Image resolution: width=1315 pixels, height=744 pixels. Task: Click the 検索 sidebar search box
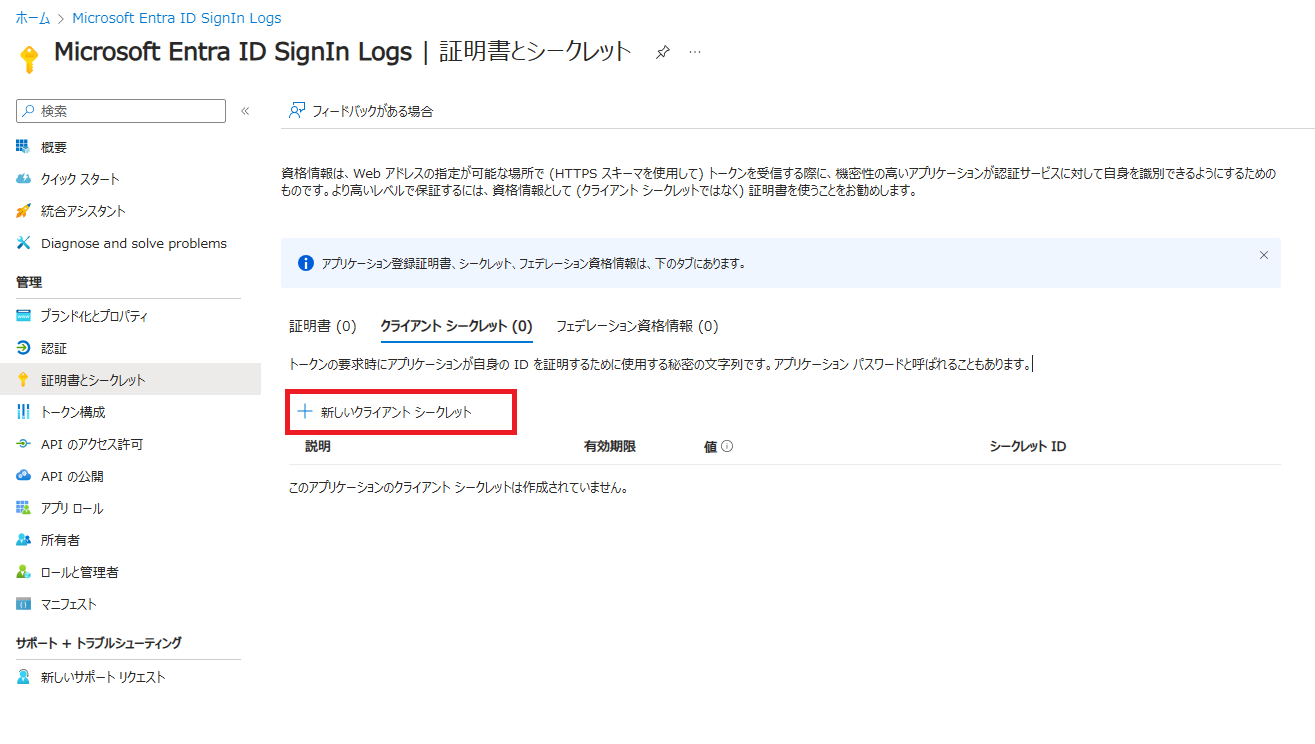tap(121, 111)
